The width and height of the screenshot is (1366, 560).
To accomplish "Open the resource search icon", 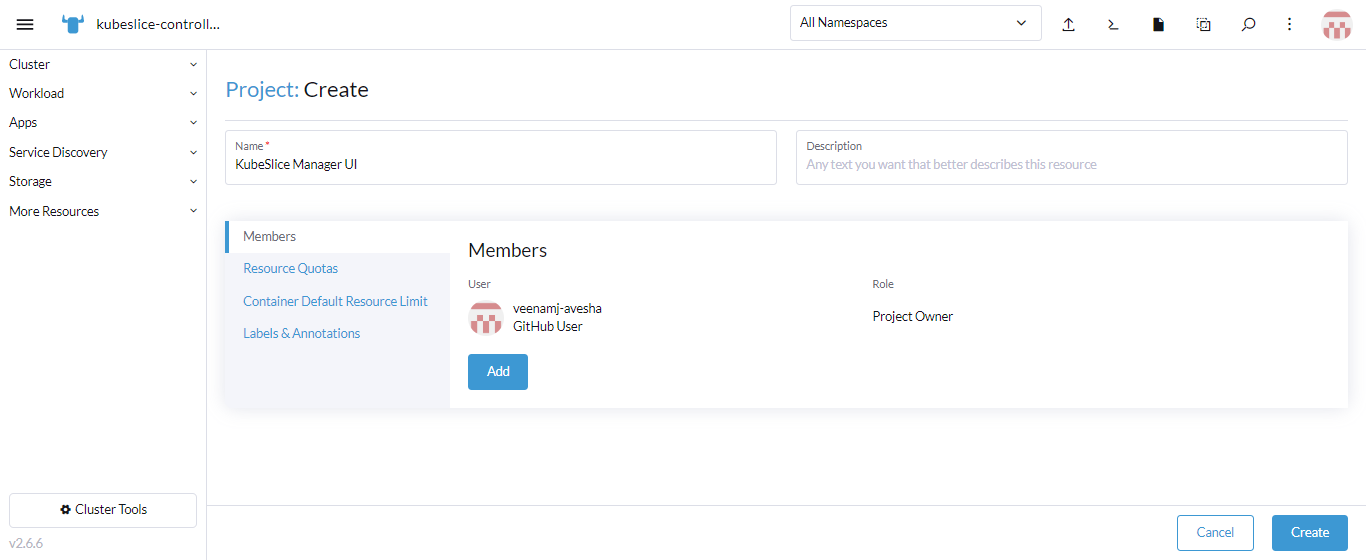I will pyautogui.click(x=1248, y=24).
